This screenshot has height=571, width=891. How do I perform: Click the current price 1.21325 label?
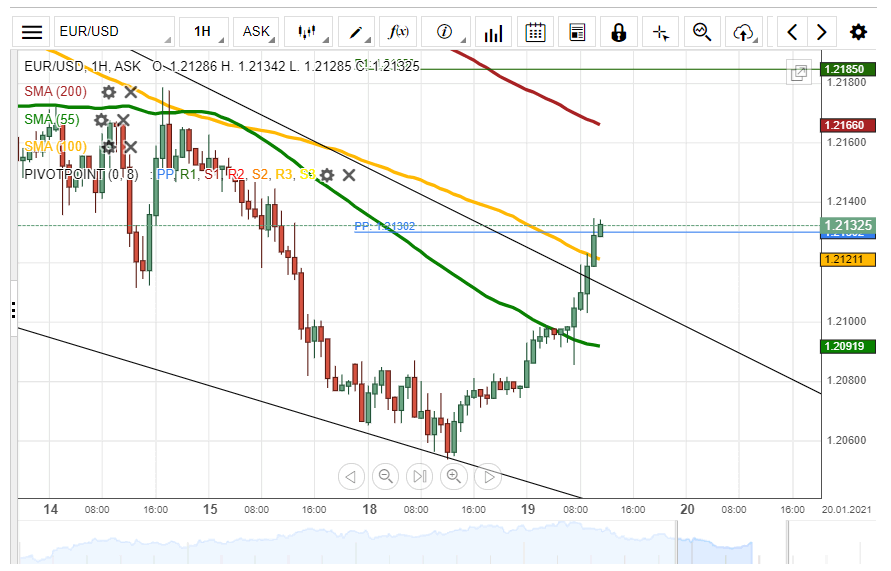[848, 225]
